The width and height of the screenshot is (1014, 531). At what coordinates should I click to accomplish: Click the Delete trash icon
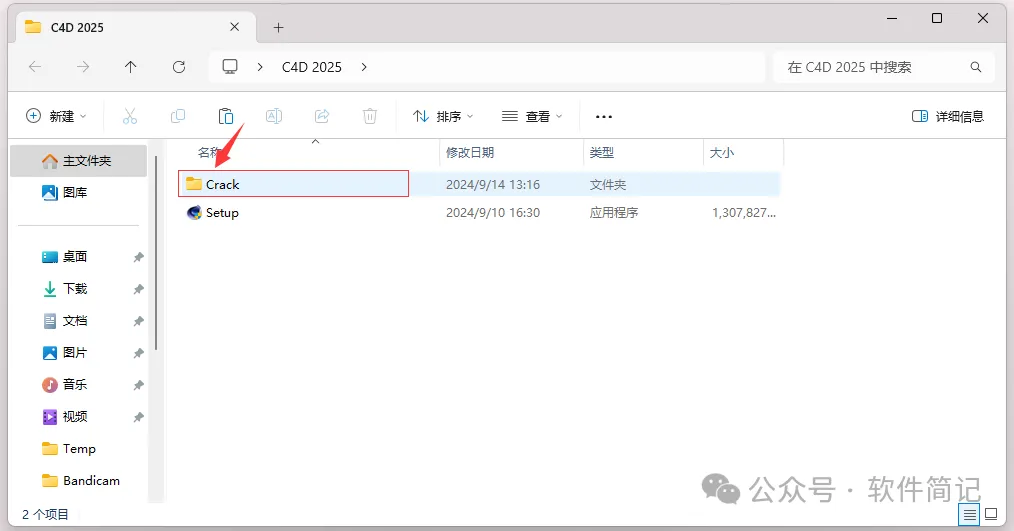pos(370,116)
